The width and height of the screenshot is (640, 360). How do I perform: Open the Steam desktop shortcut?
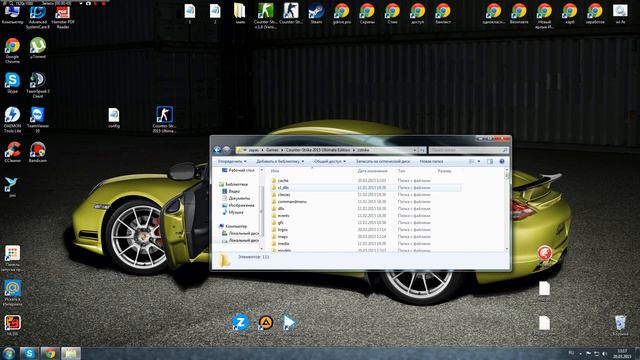tap(316, 13)
